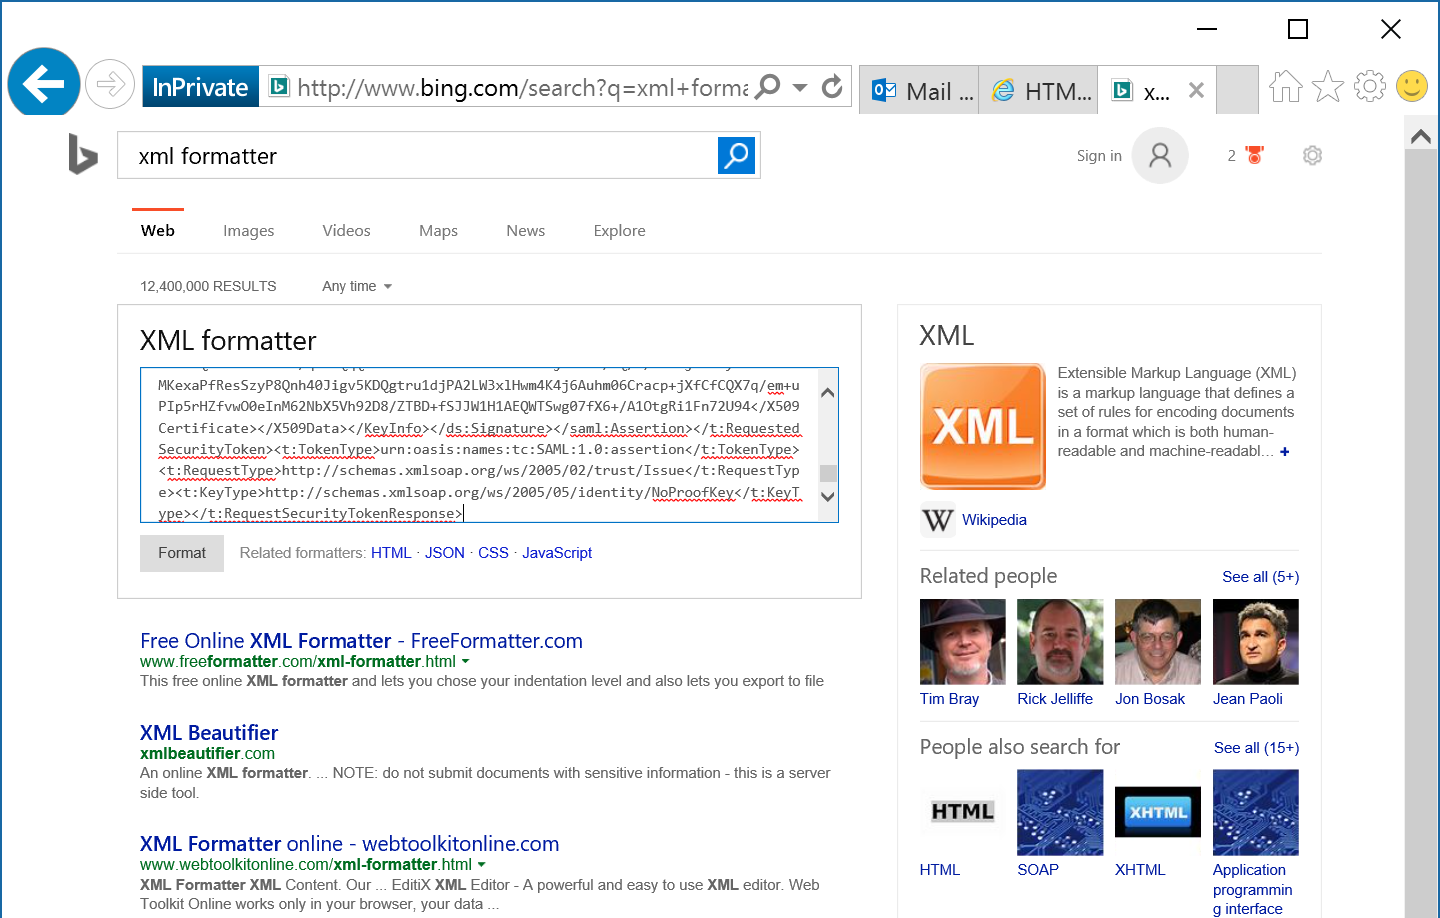Open the browser tools gear icon
The height and width of the screenshot is (918, 1440).
point(1370,87)
